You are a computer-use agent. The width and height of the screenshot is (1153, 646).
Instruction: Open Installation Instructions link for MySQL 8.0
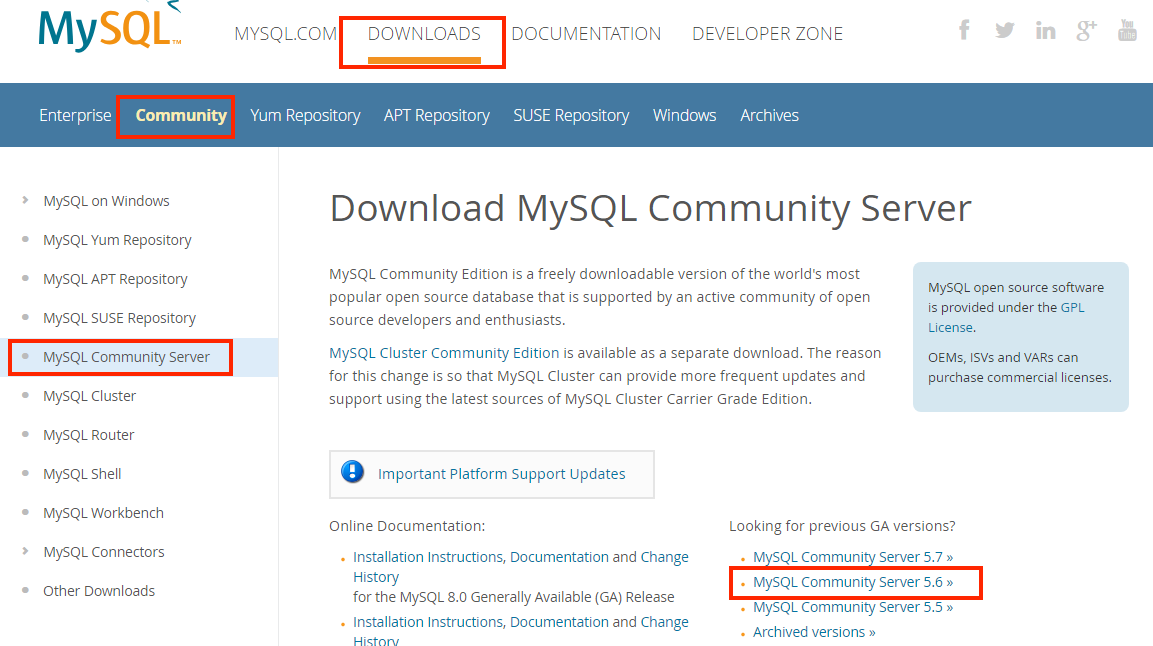click(428, 557)
